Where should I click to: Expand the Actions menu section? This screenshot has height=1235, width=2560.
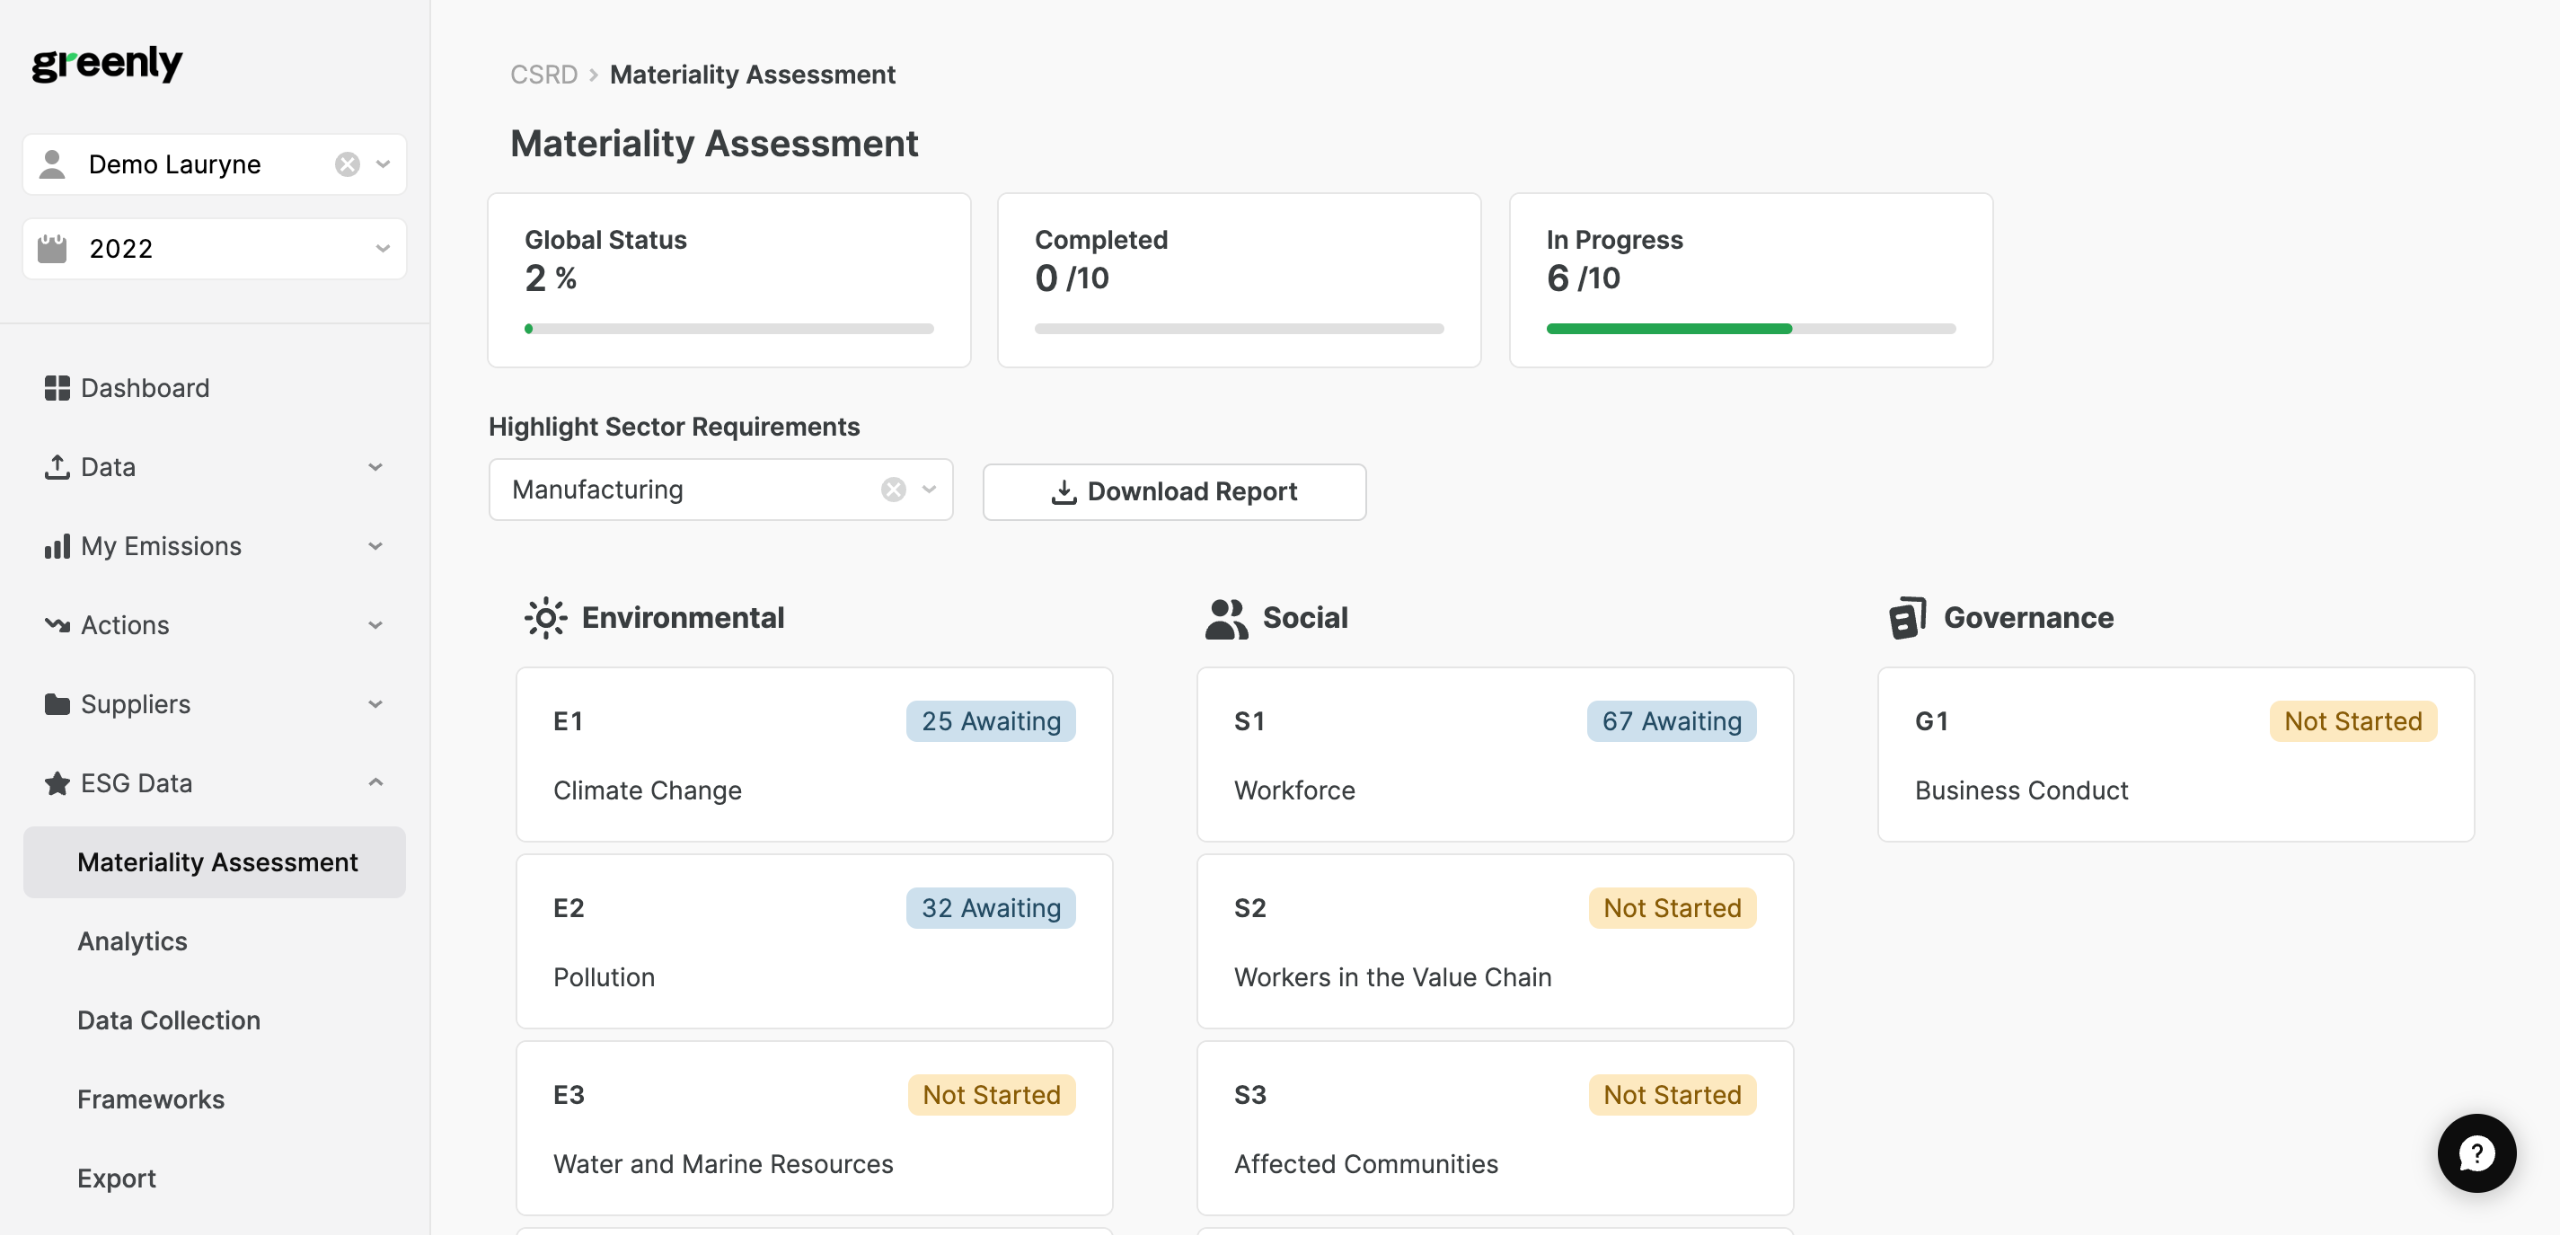(375, 625)
